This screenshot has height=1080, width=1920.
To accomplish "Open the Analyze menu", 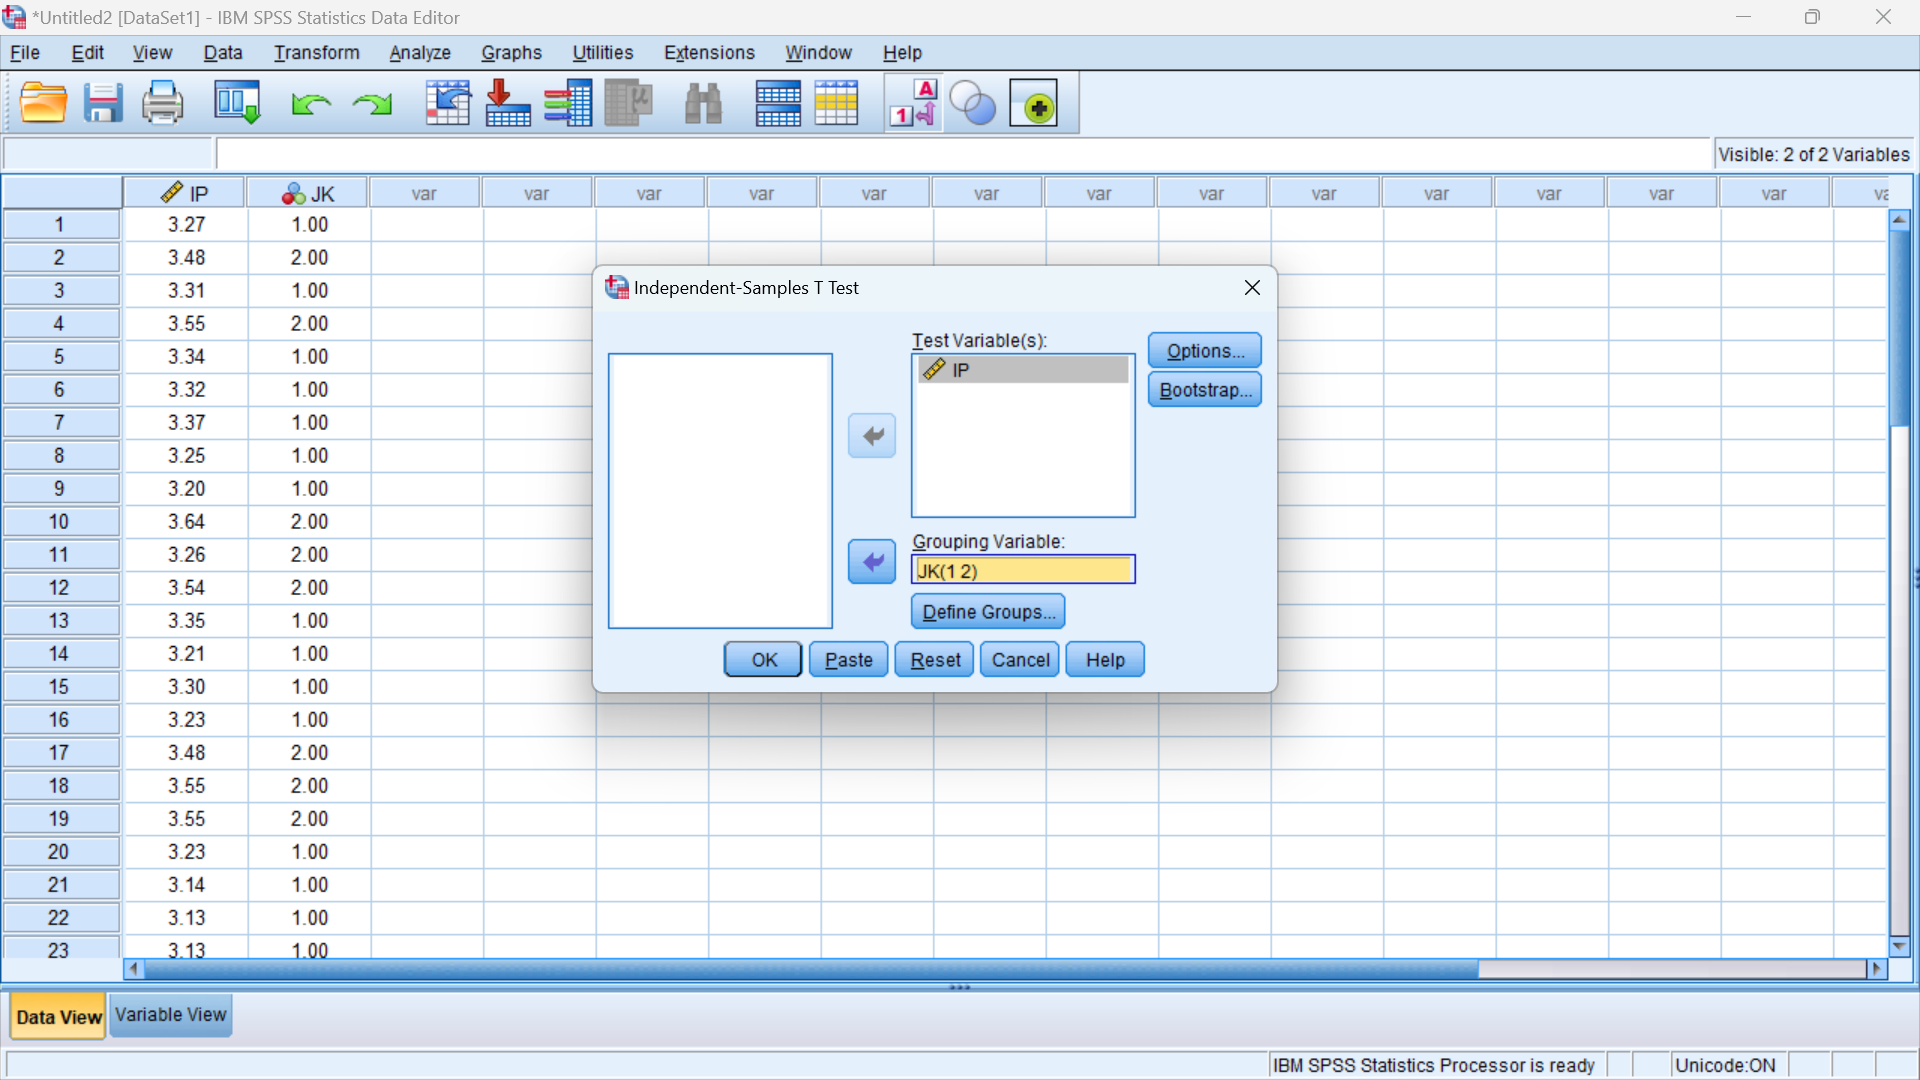I will 420,53.
